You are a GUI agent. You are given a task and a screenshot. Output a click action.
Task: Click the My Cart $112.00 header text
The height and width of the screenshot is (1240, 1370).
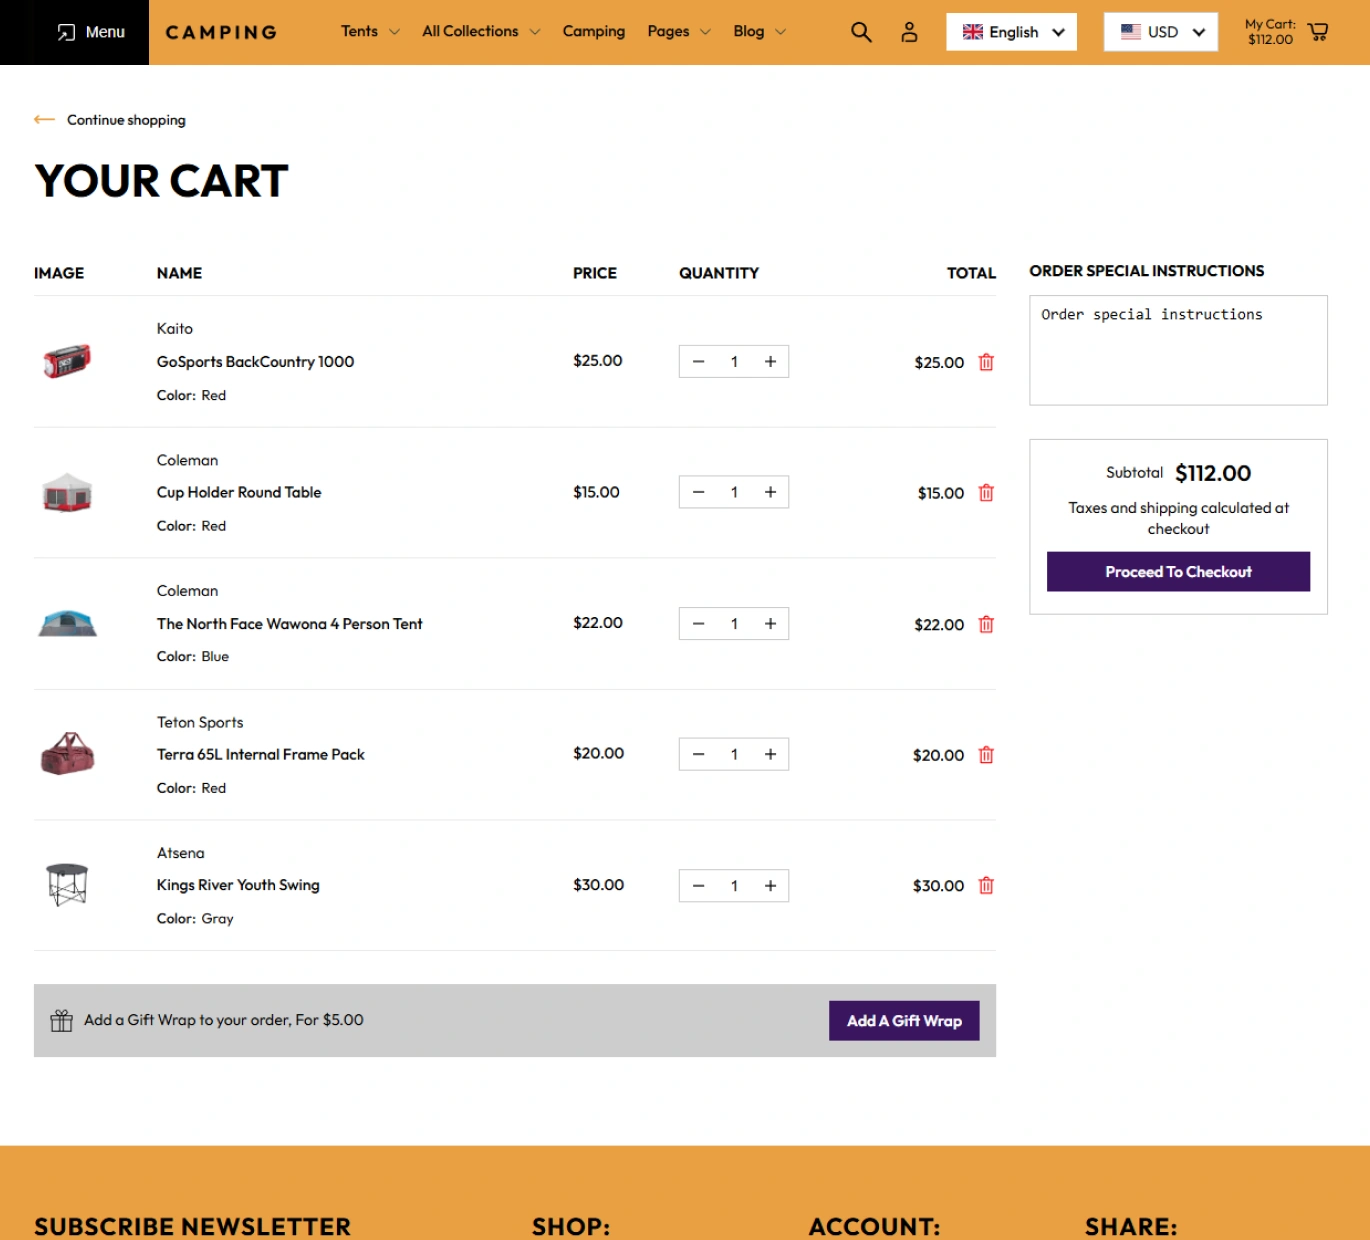1270,32
